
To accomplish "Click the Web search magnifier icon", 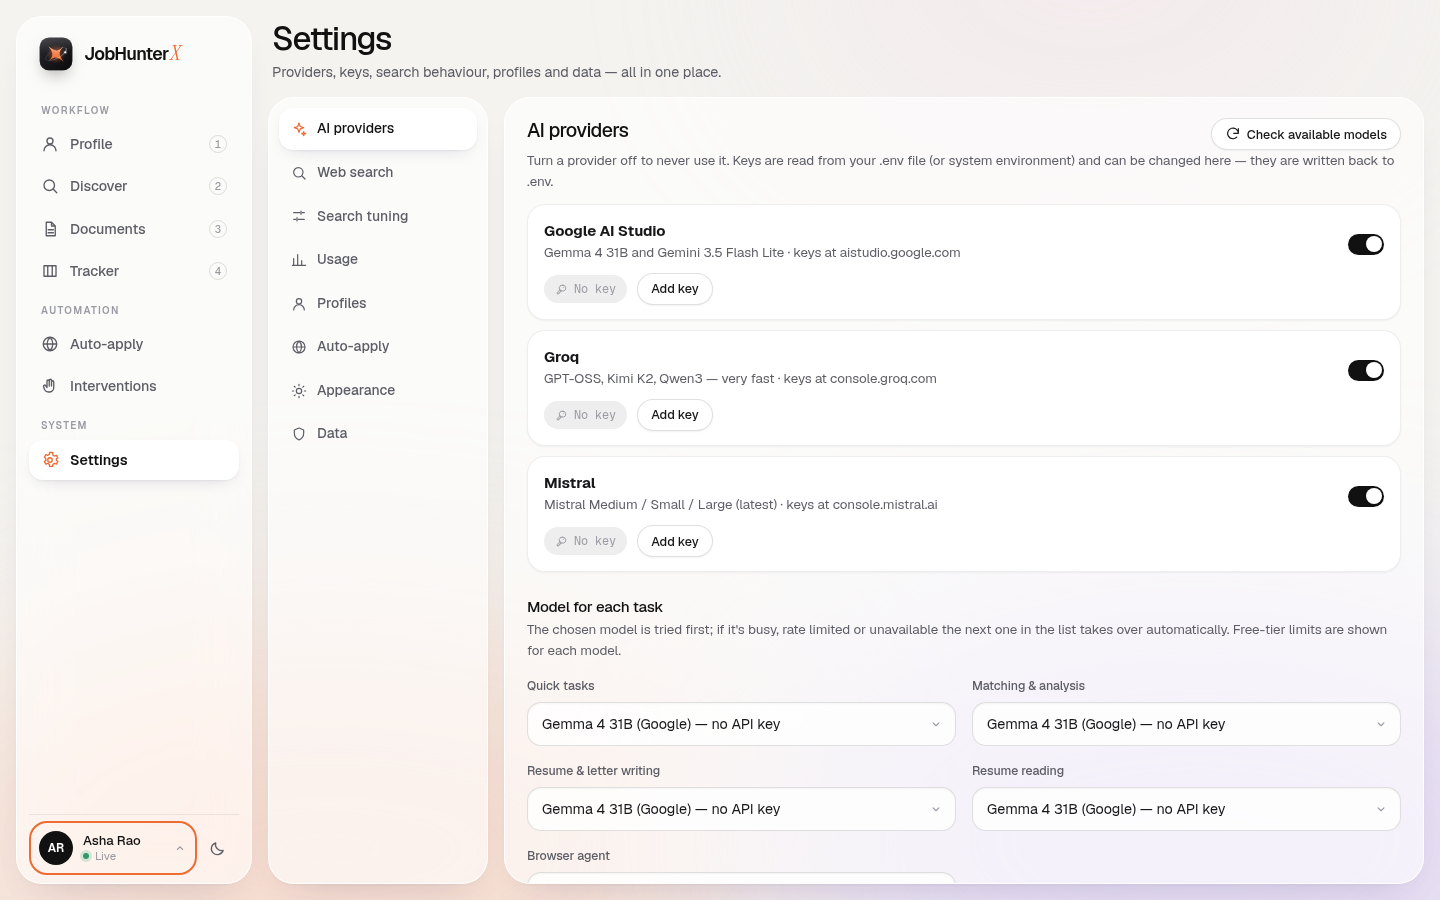I will click(299, 173).
